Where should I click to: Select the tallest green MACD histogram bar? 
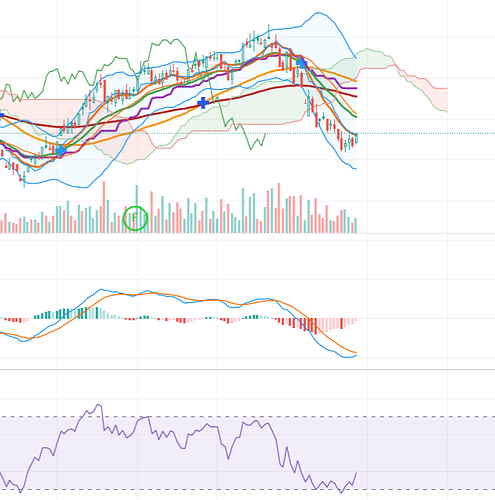97,313
